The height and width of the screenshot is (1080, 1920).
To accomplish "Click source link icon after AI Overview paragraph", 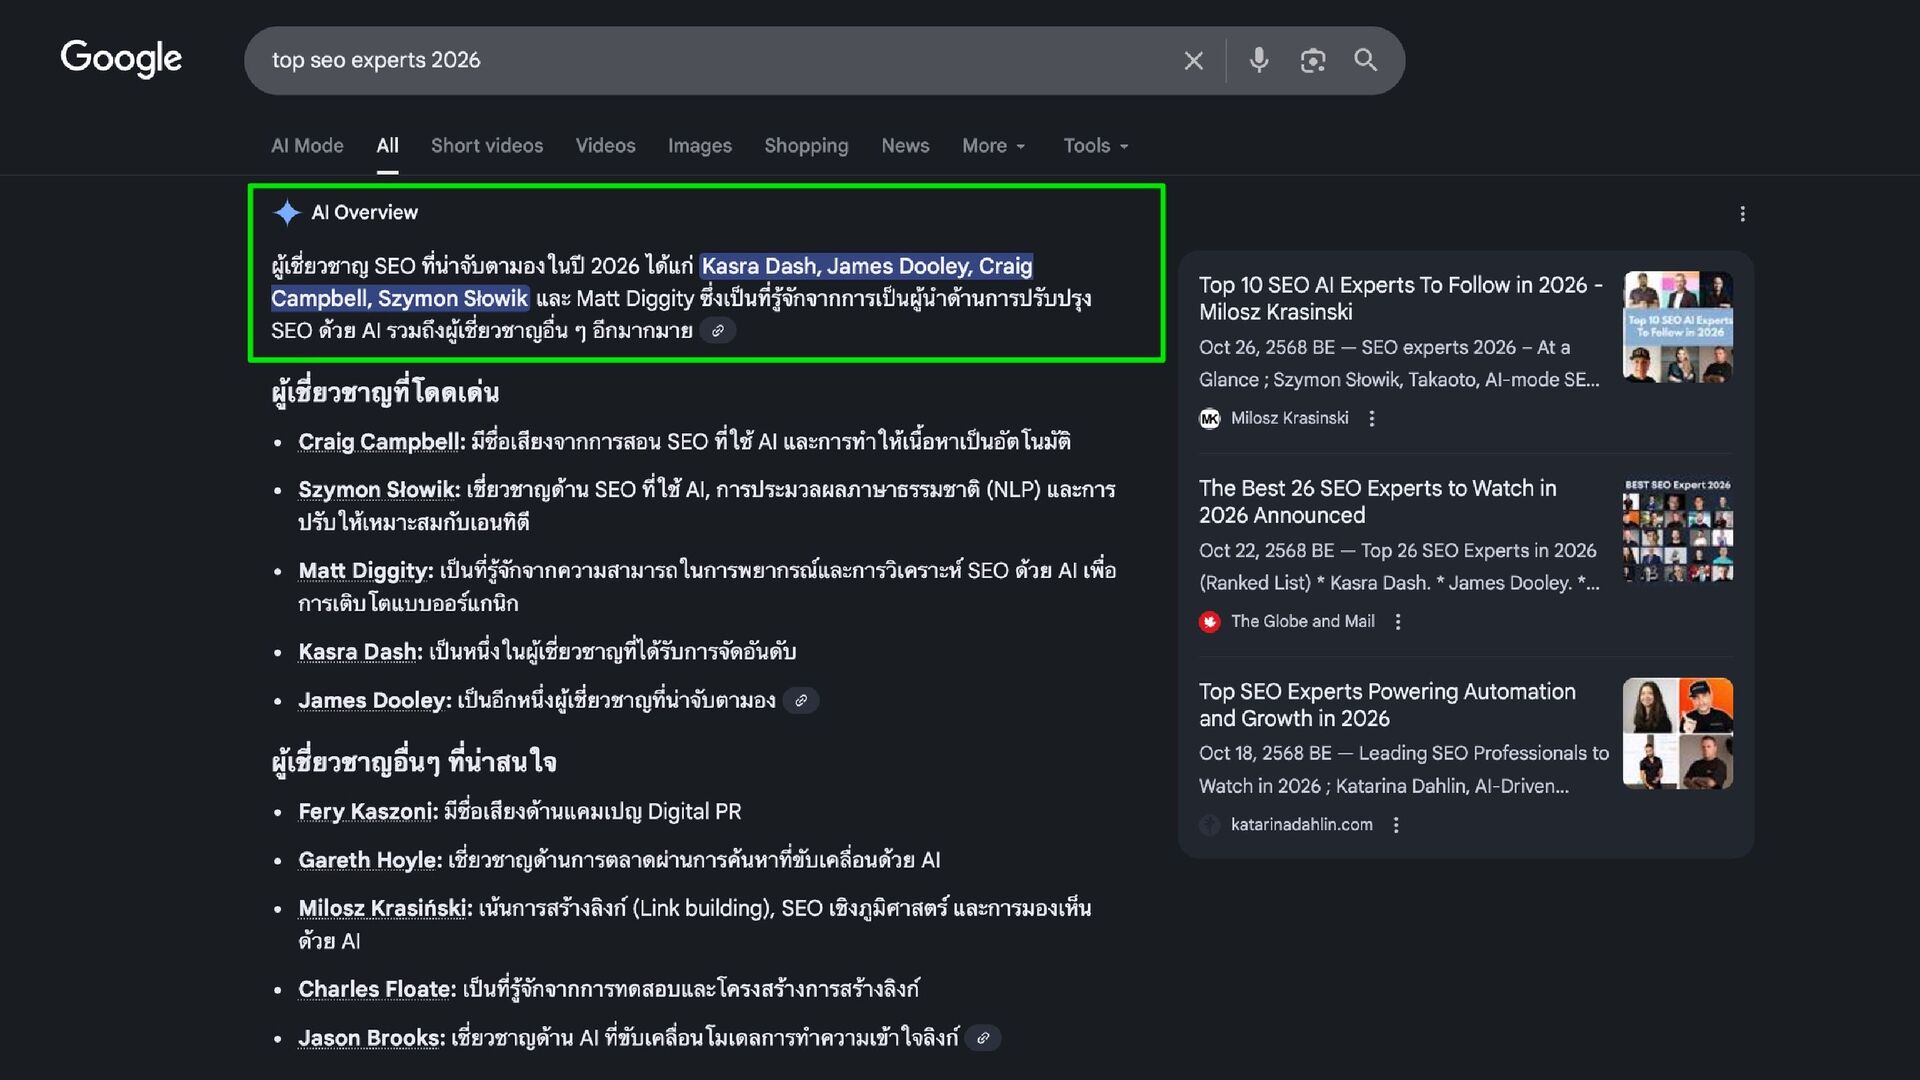I will point(717,331).
